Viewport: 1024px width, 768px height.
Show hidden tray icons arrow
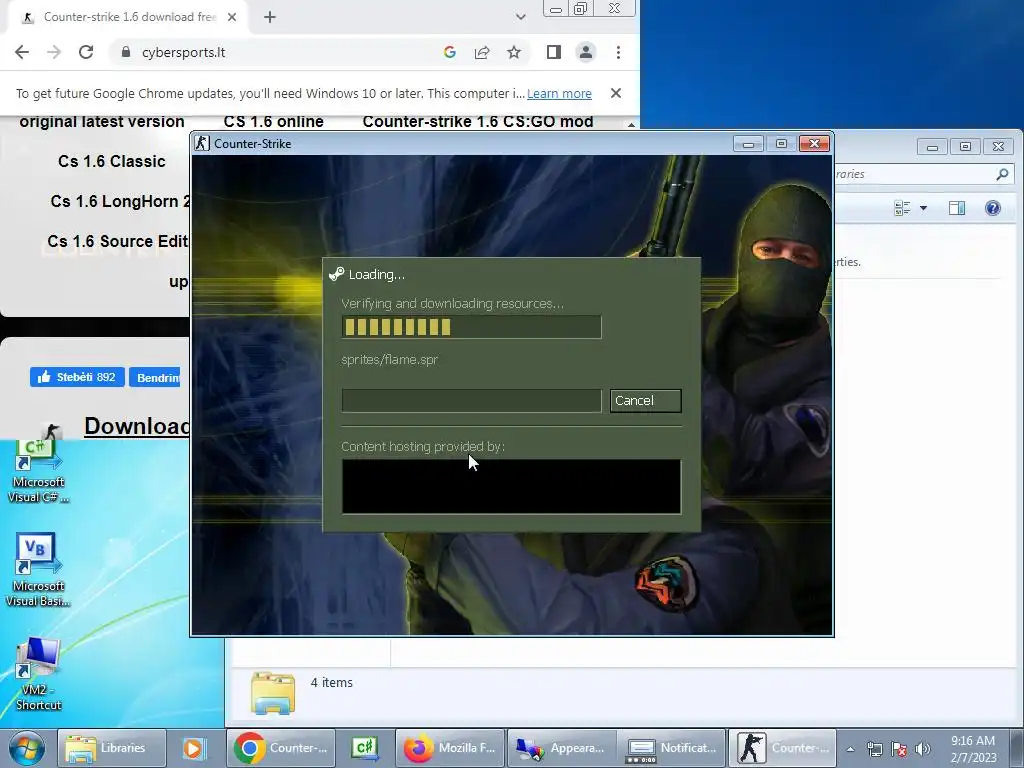(x=850, y=749)
